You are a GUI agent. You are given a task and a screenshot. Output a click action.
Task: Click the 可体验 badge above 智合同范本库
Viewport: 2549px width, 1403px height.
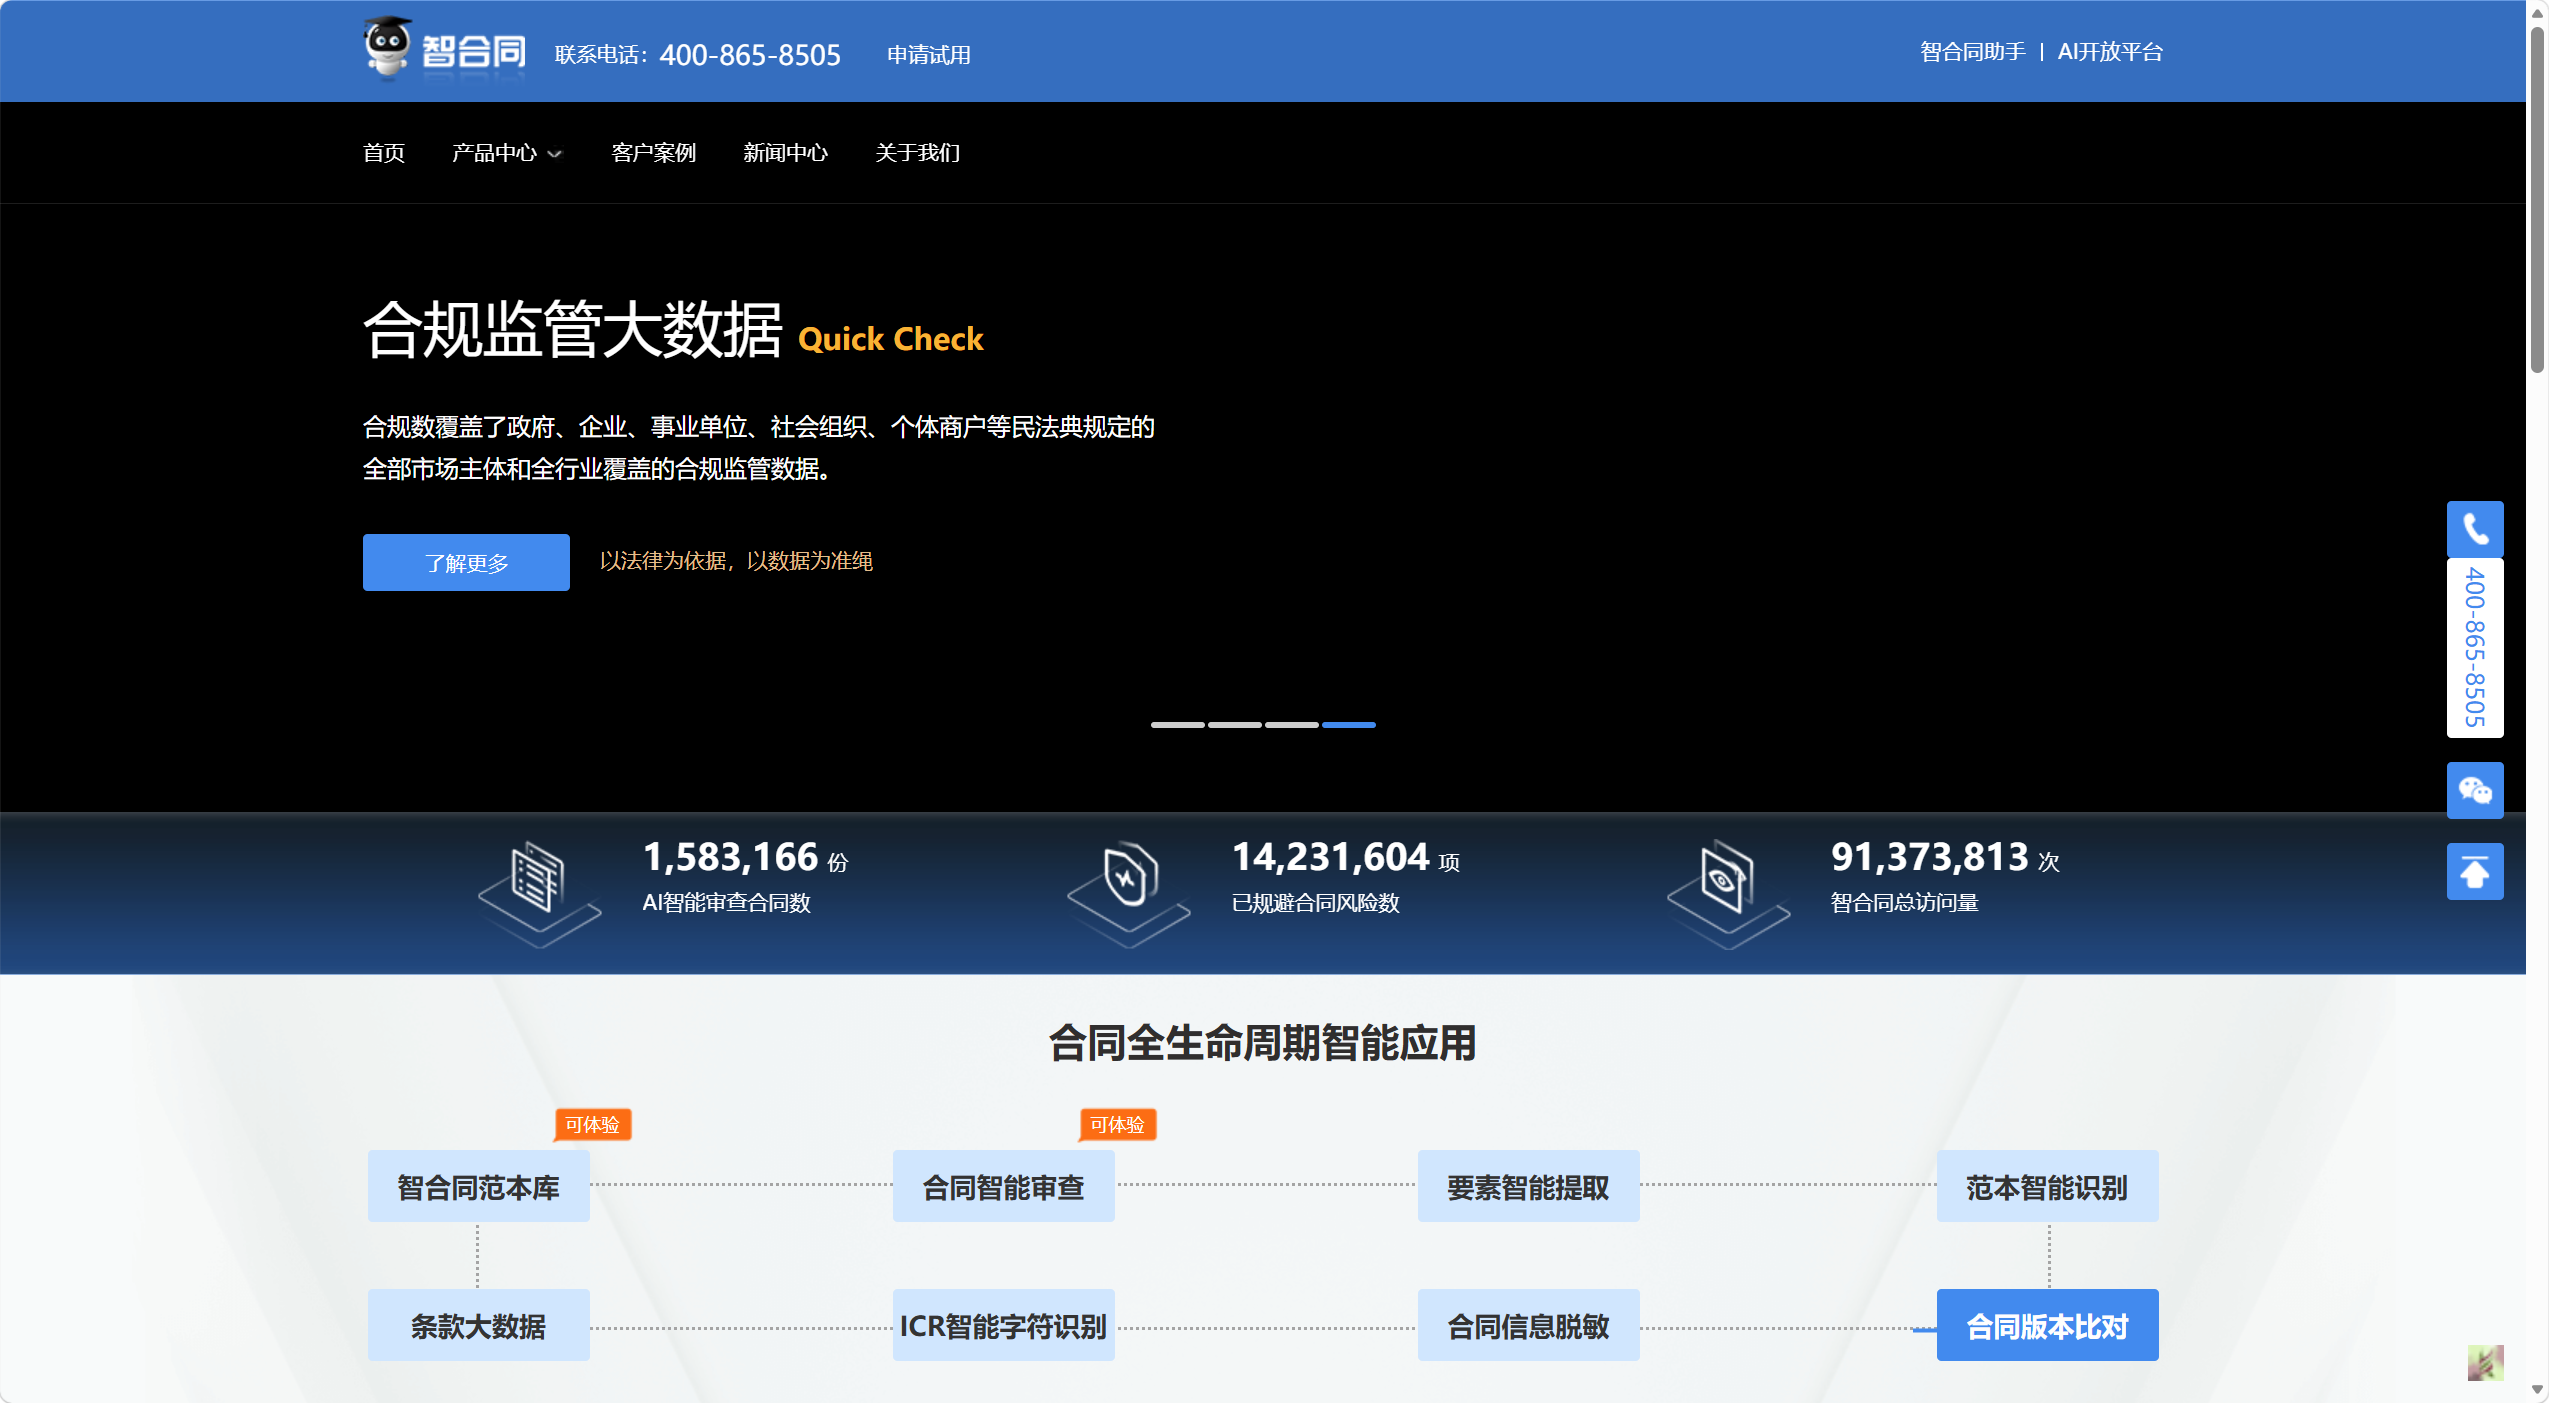(593, 1125)
